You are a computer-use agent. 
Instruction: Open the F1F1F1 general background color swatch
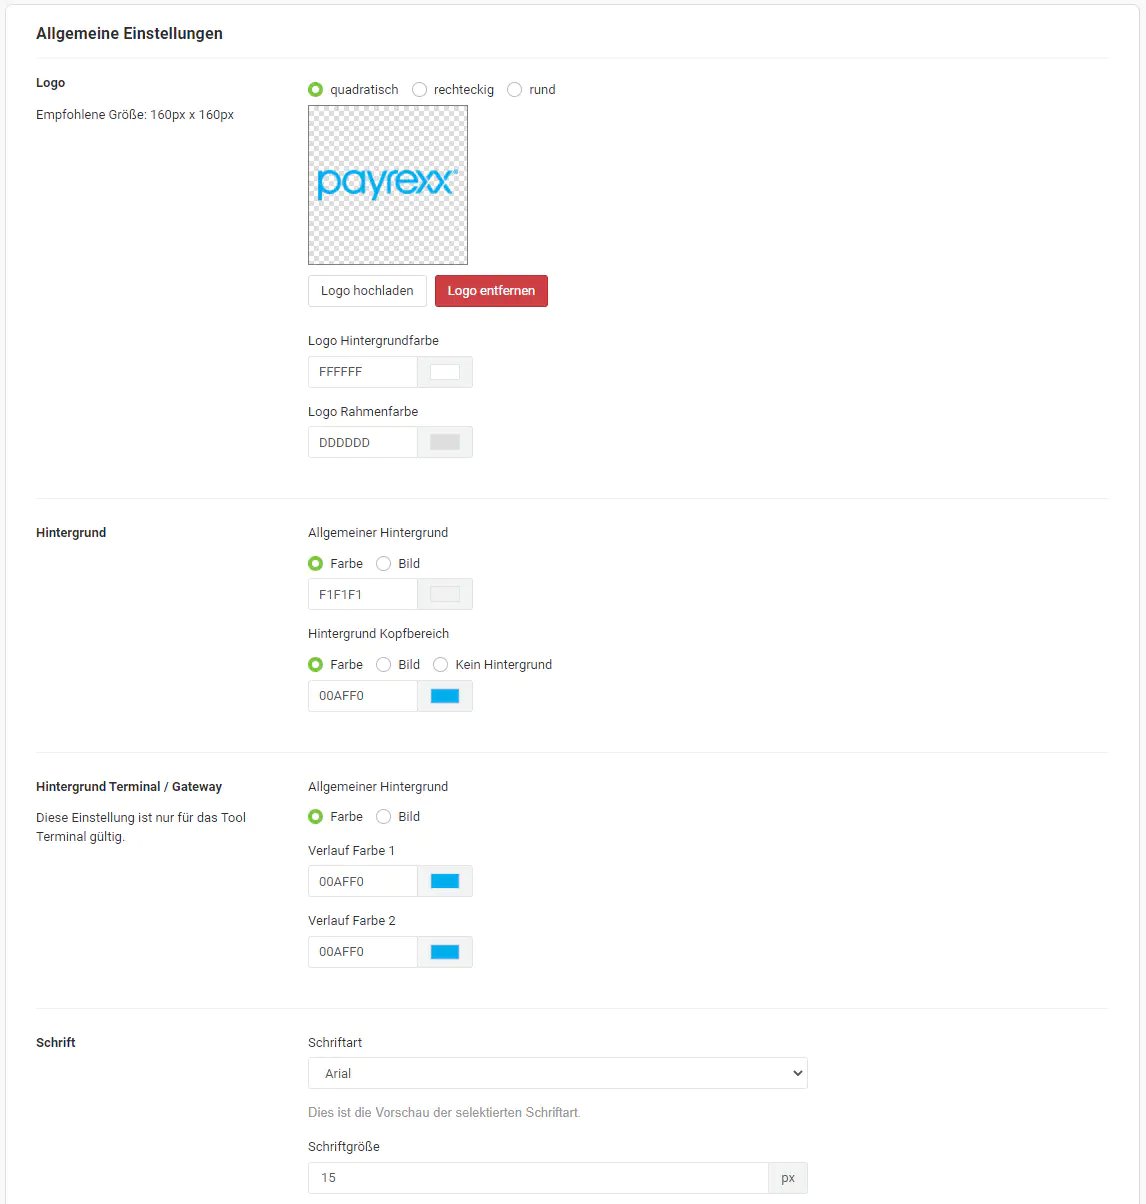(x=445, y=594)
